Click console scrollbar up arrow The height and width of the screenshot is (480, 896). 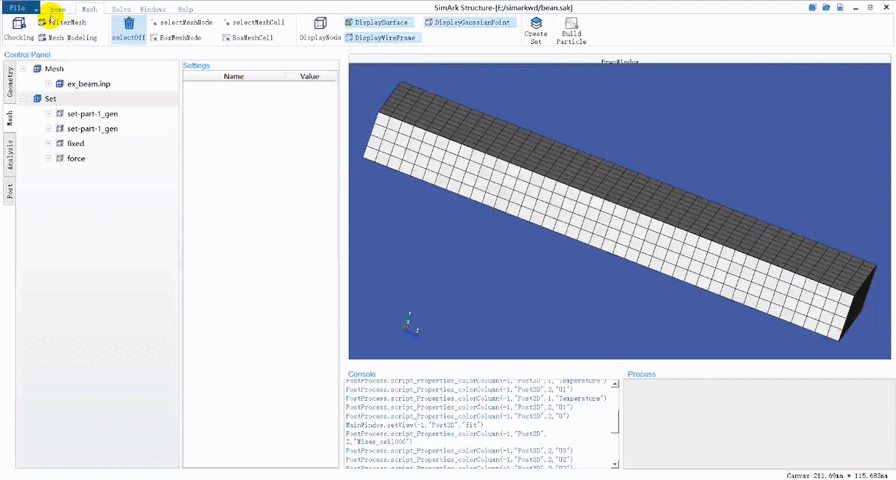pyautogui.click(x=615, y=384)
